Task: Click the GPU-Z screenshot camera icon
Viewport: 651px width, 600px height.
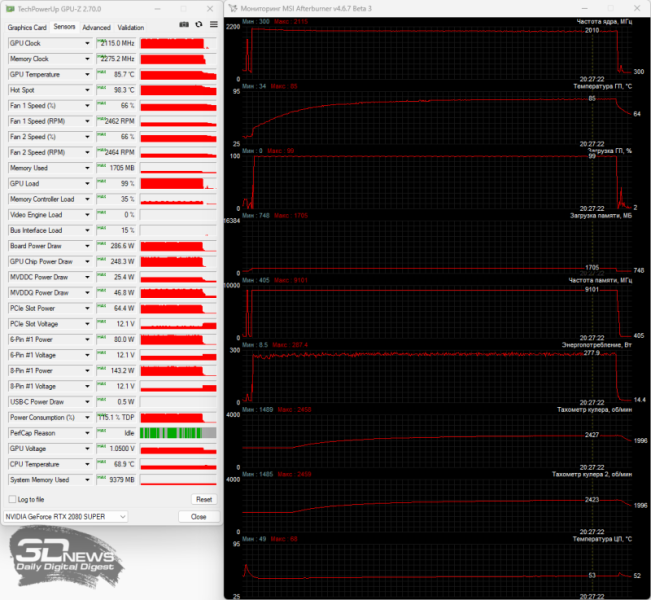Action: click(x=184, y=24)
